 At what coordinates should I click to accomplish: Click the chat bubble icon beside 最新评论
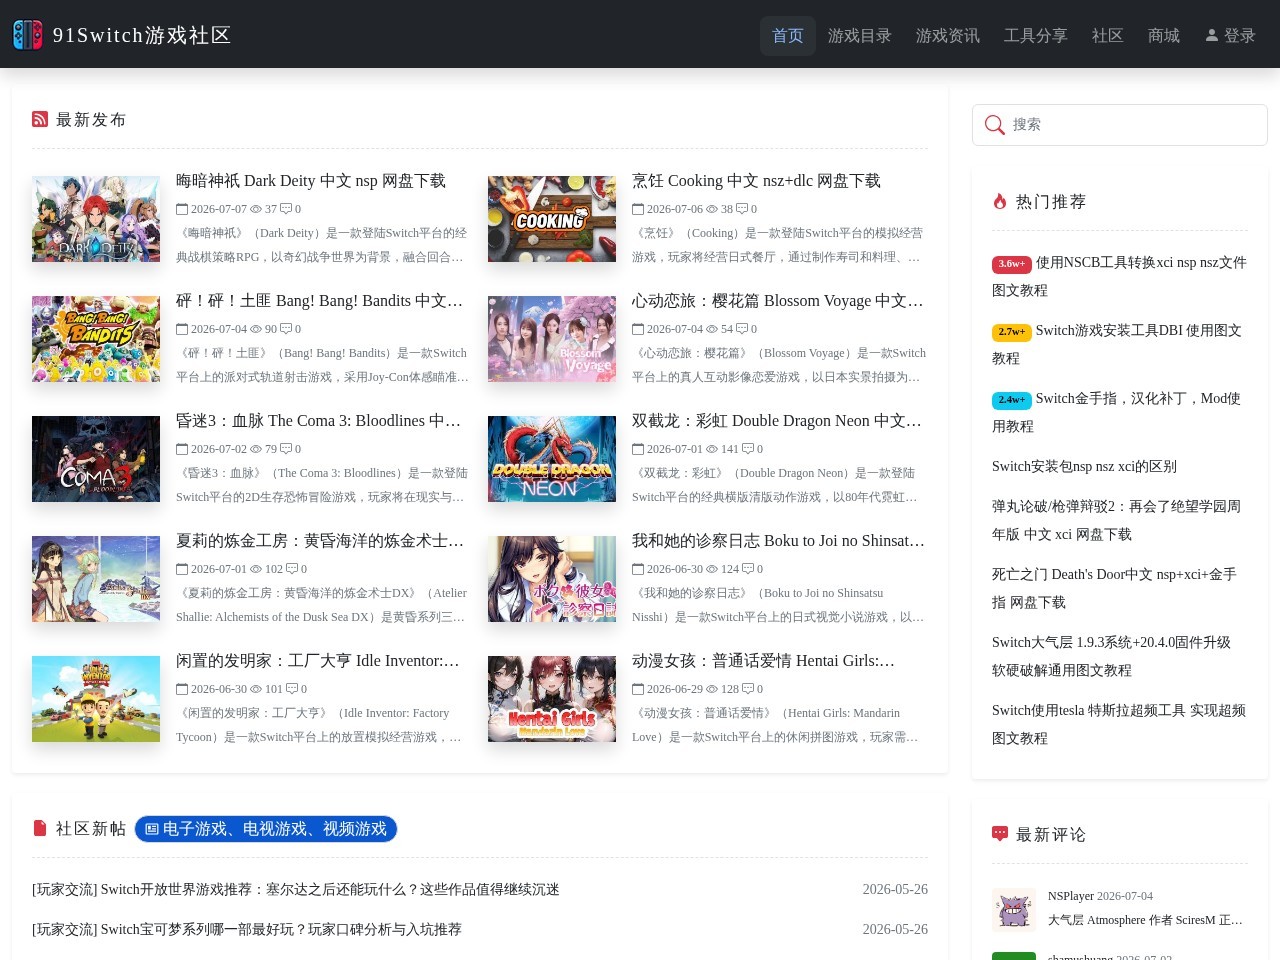click(x=1000, y=834)
